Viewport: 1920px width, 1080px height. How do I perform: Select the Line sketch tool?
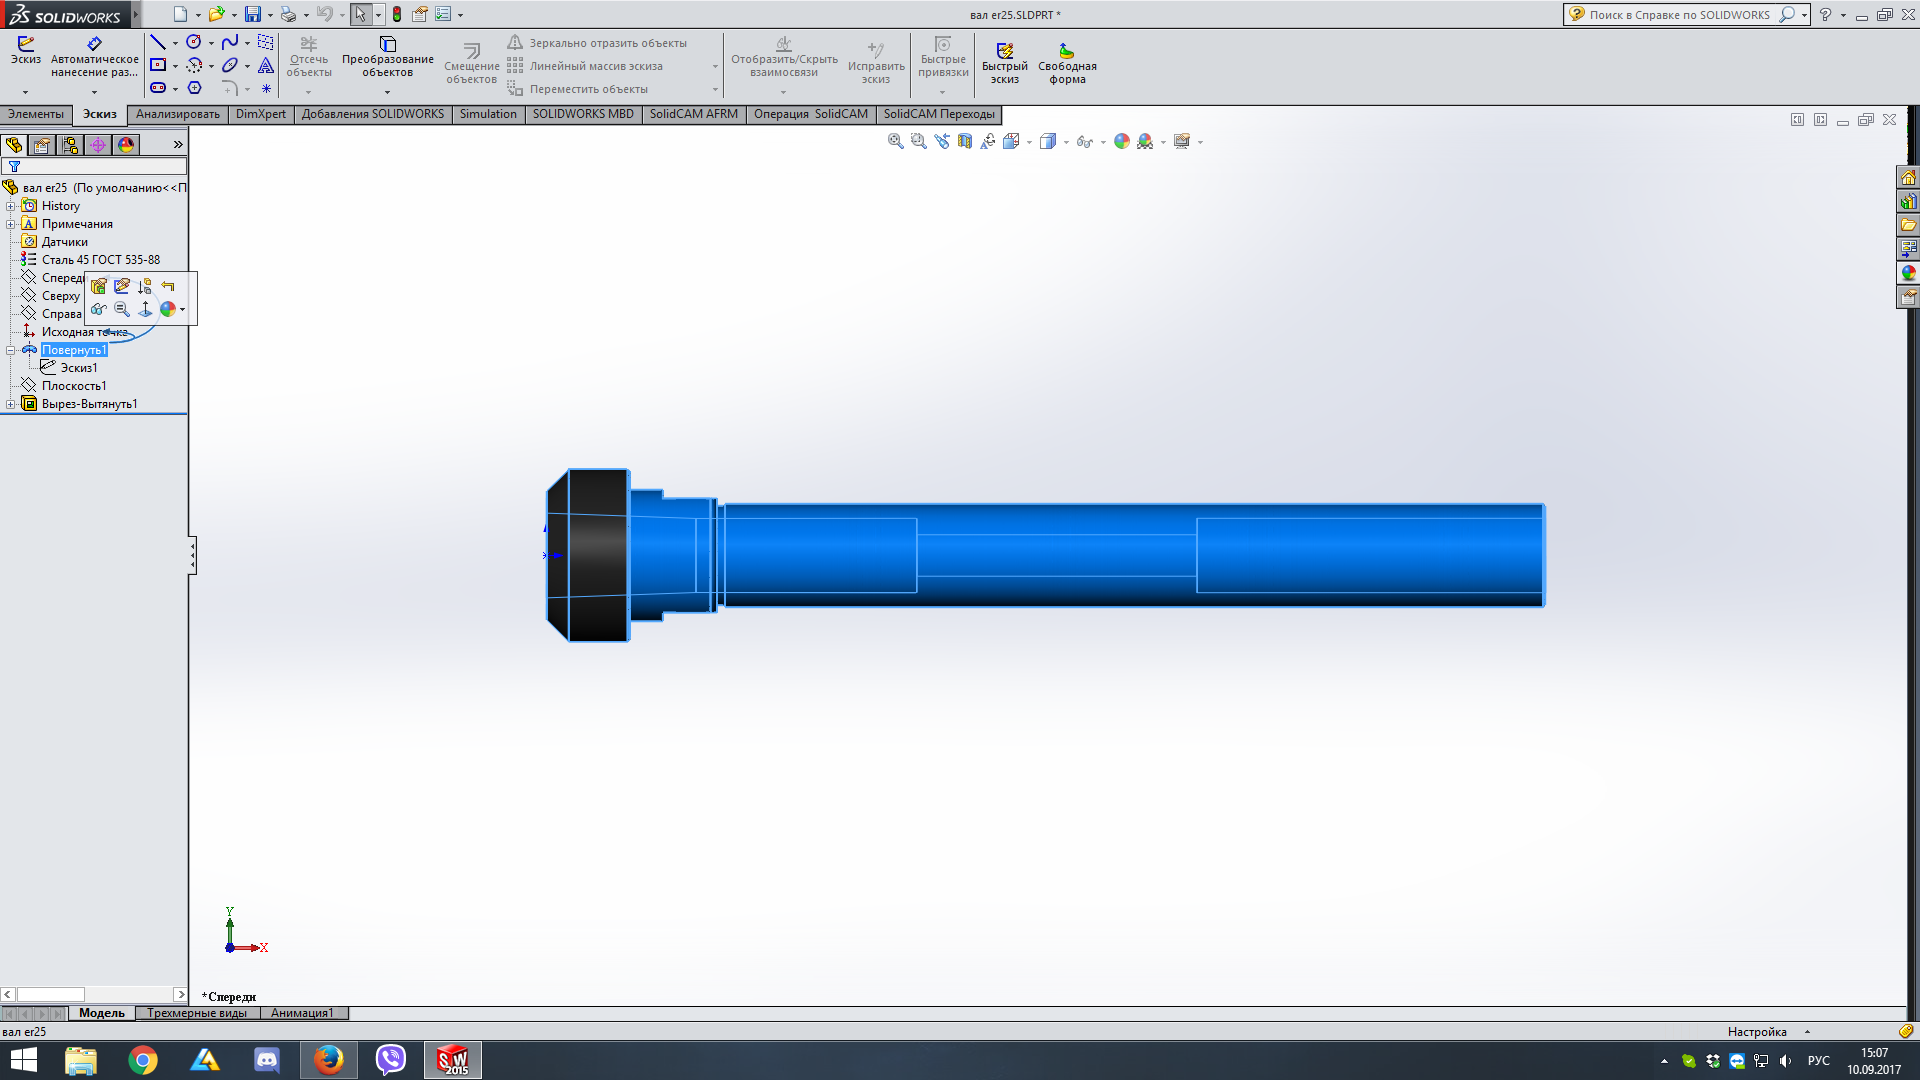(158, 42)
